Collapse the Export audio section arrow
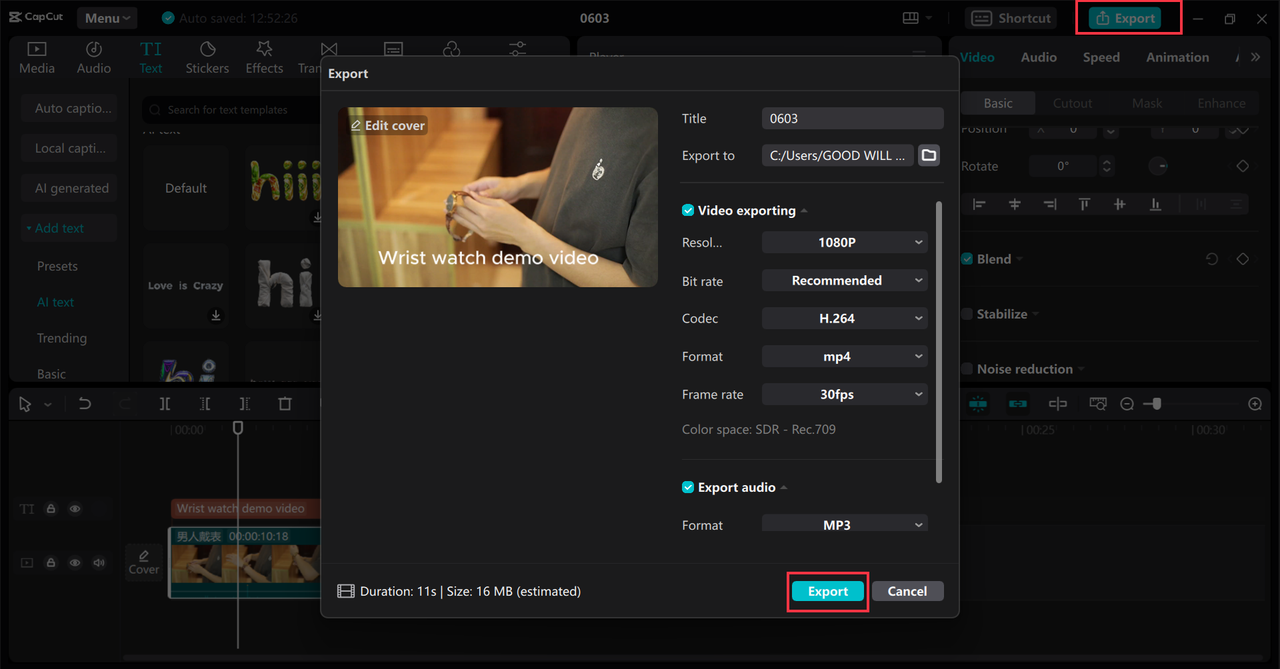The image size is (1280, 669). (784, 488)
